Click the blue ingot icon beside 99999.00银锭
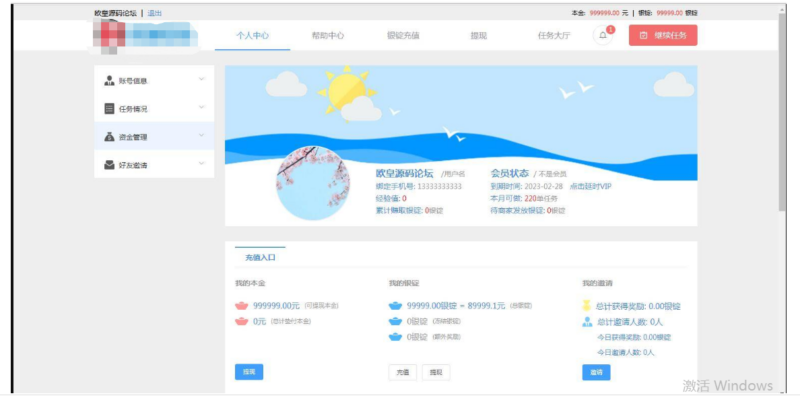800x404 pixels. (x=395, y=306)
